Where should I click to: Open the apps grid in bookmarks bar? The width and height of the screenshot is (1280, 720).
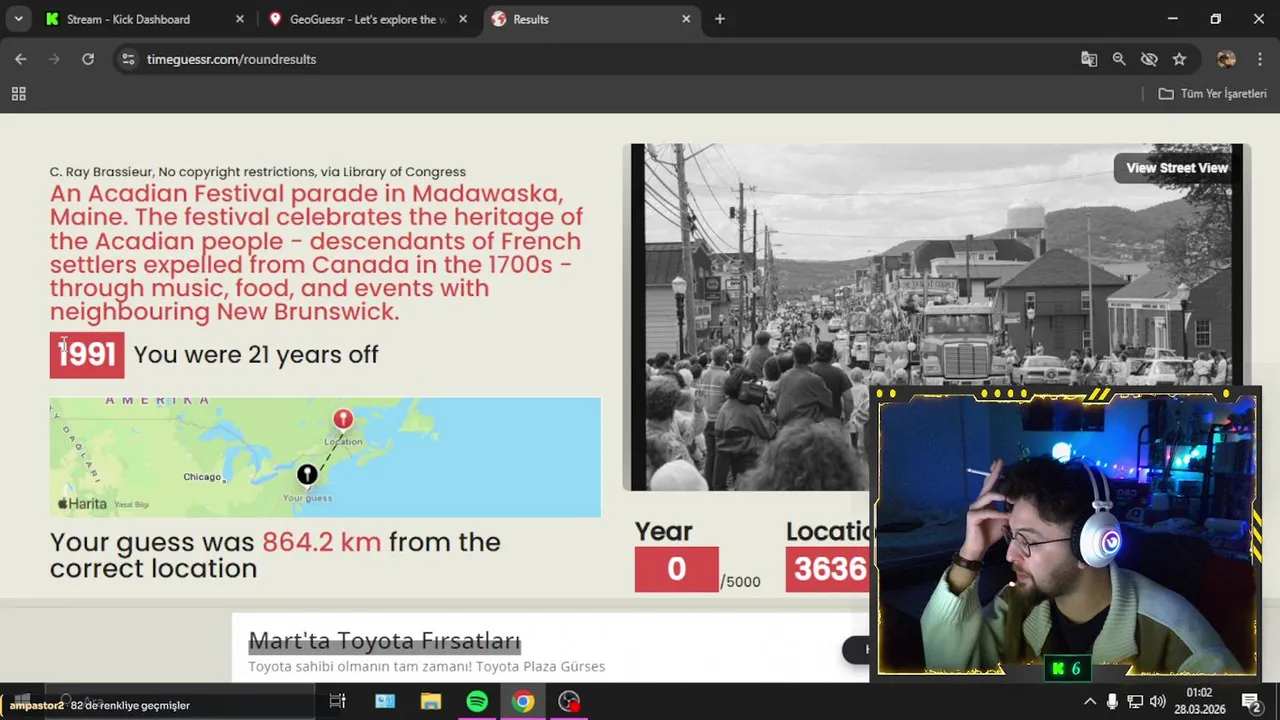pos(18,94)
